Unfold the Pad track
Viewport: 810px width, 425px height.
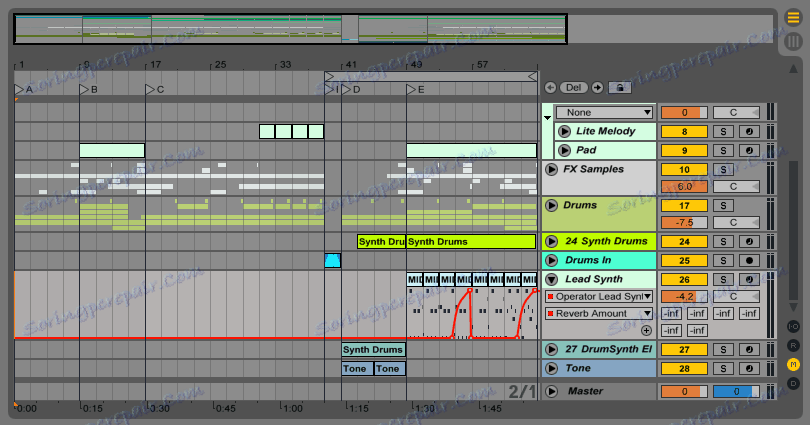pos(564,150)
